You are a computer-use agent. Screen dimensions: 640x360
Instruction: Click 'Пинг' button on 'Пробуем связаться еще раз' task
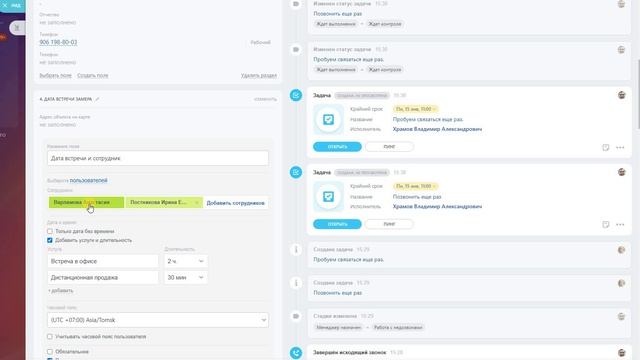pos(389,147)
